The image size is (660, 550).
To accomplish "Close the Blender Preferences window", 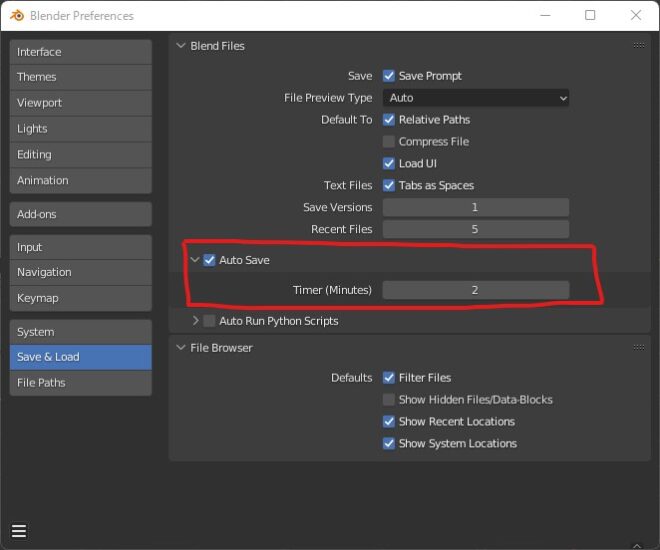I will 636,16.
